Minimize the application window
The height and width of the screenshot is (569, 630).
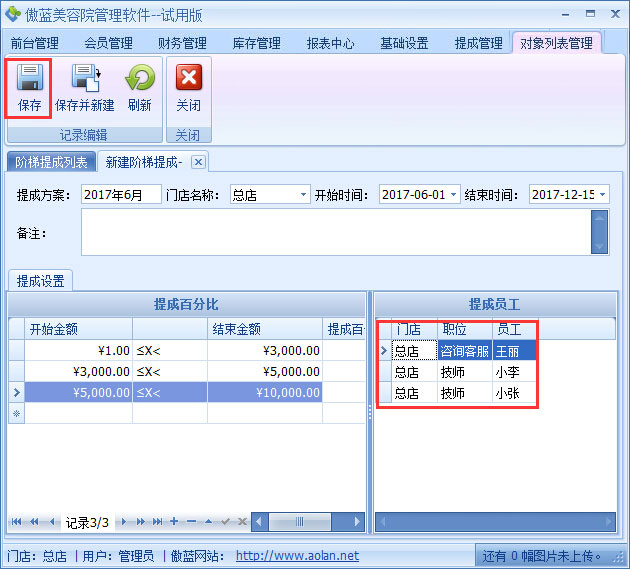click(566, 14)
